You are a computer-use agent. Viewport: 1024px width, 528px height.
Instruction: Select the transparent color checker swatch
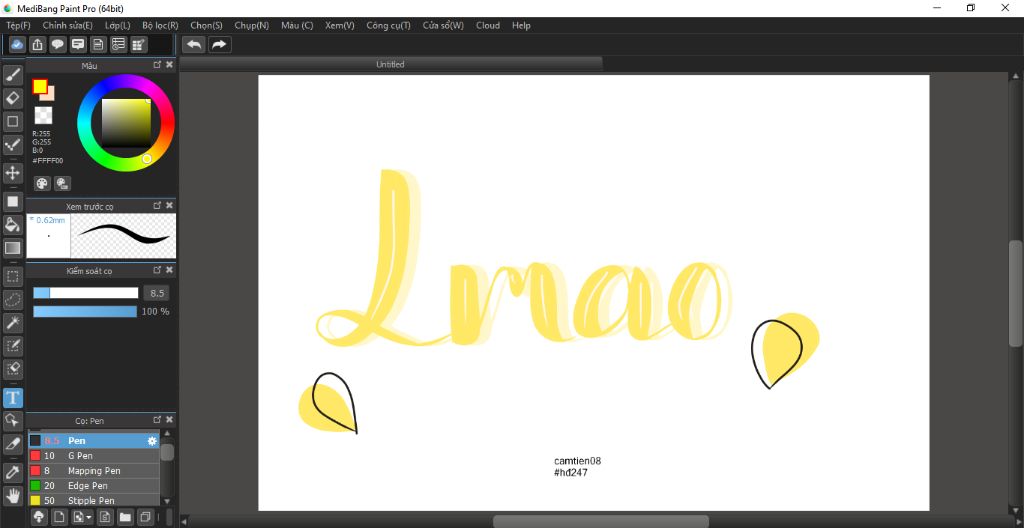tap(43, 115)
